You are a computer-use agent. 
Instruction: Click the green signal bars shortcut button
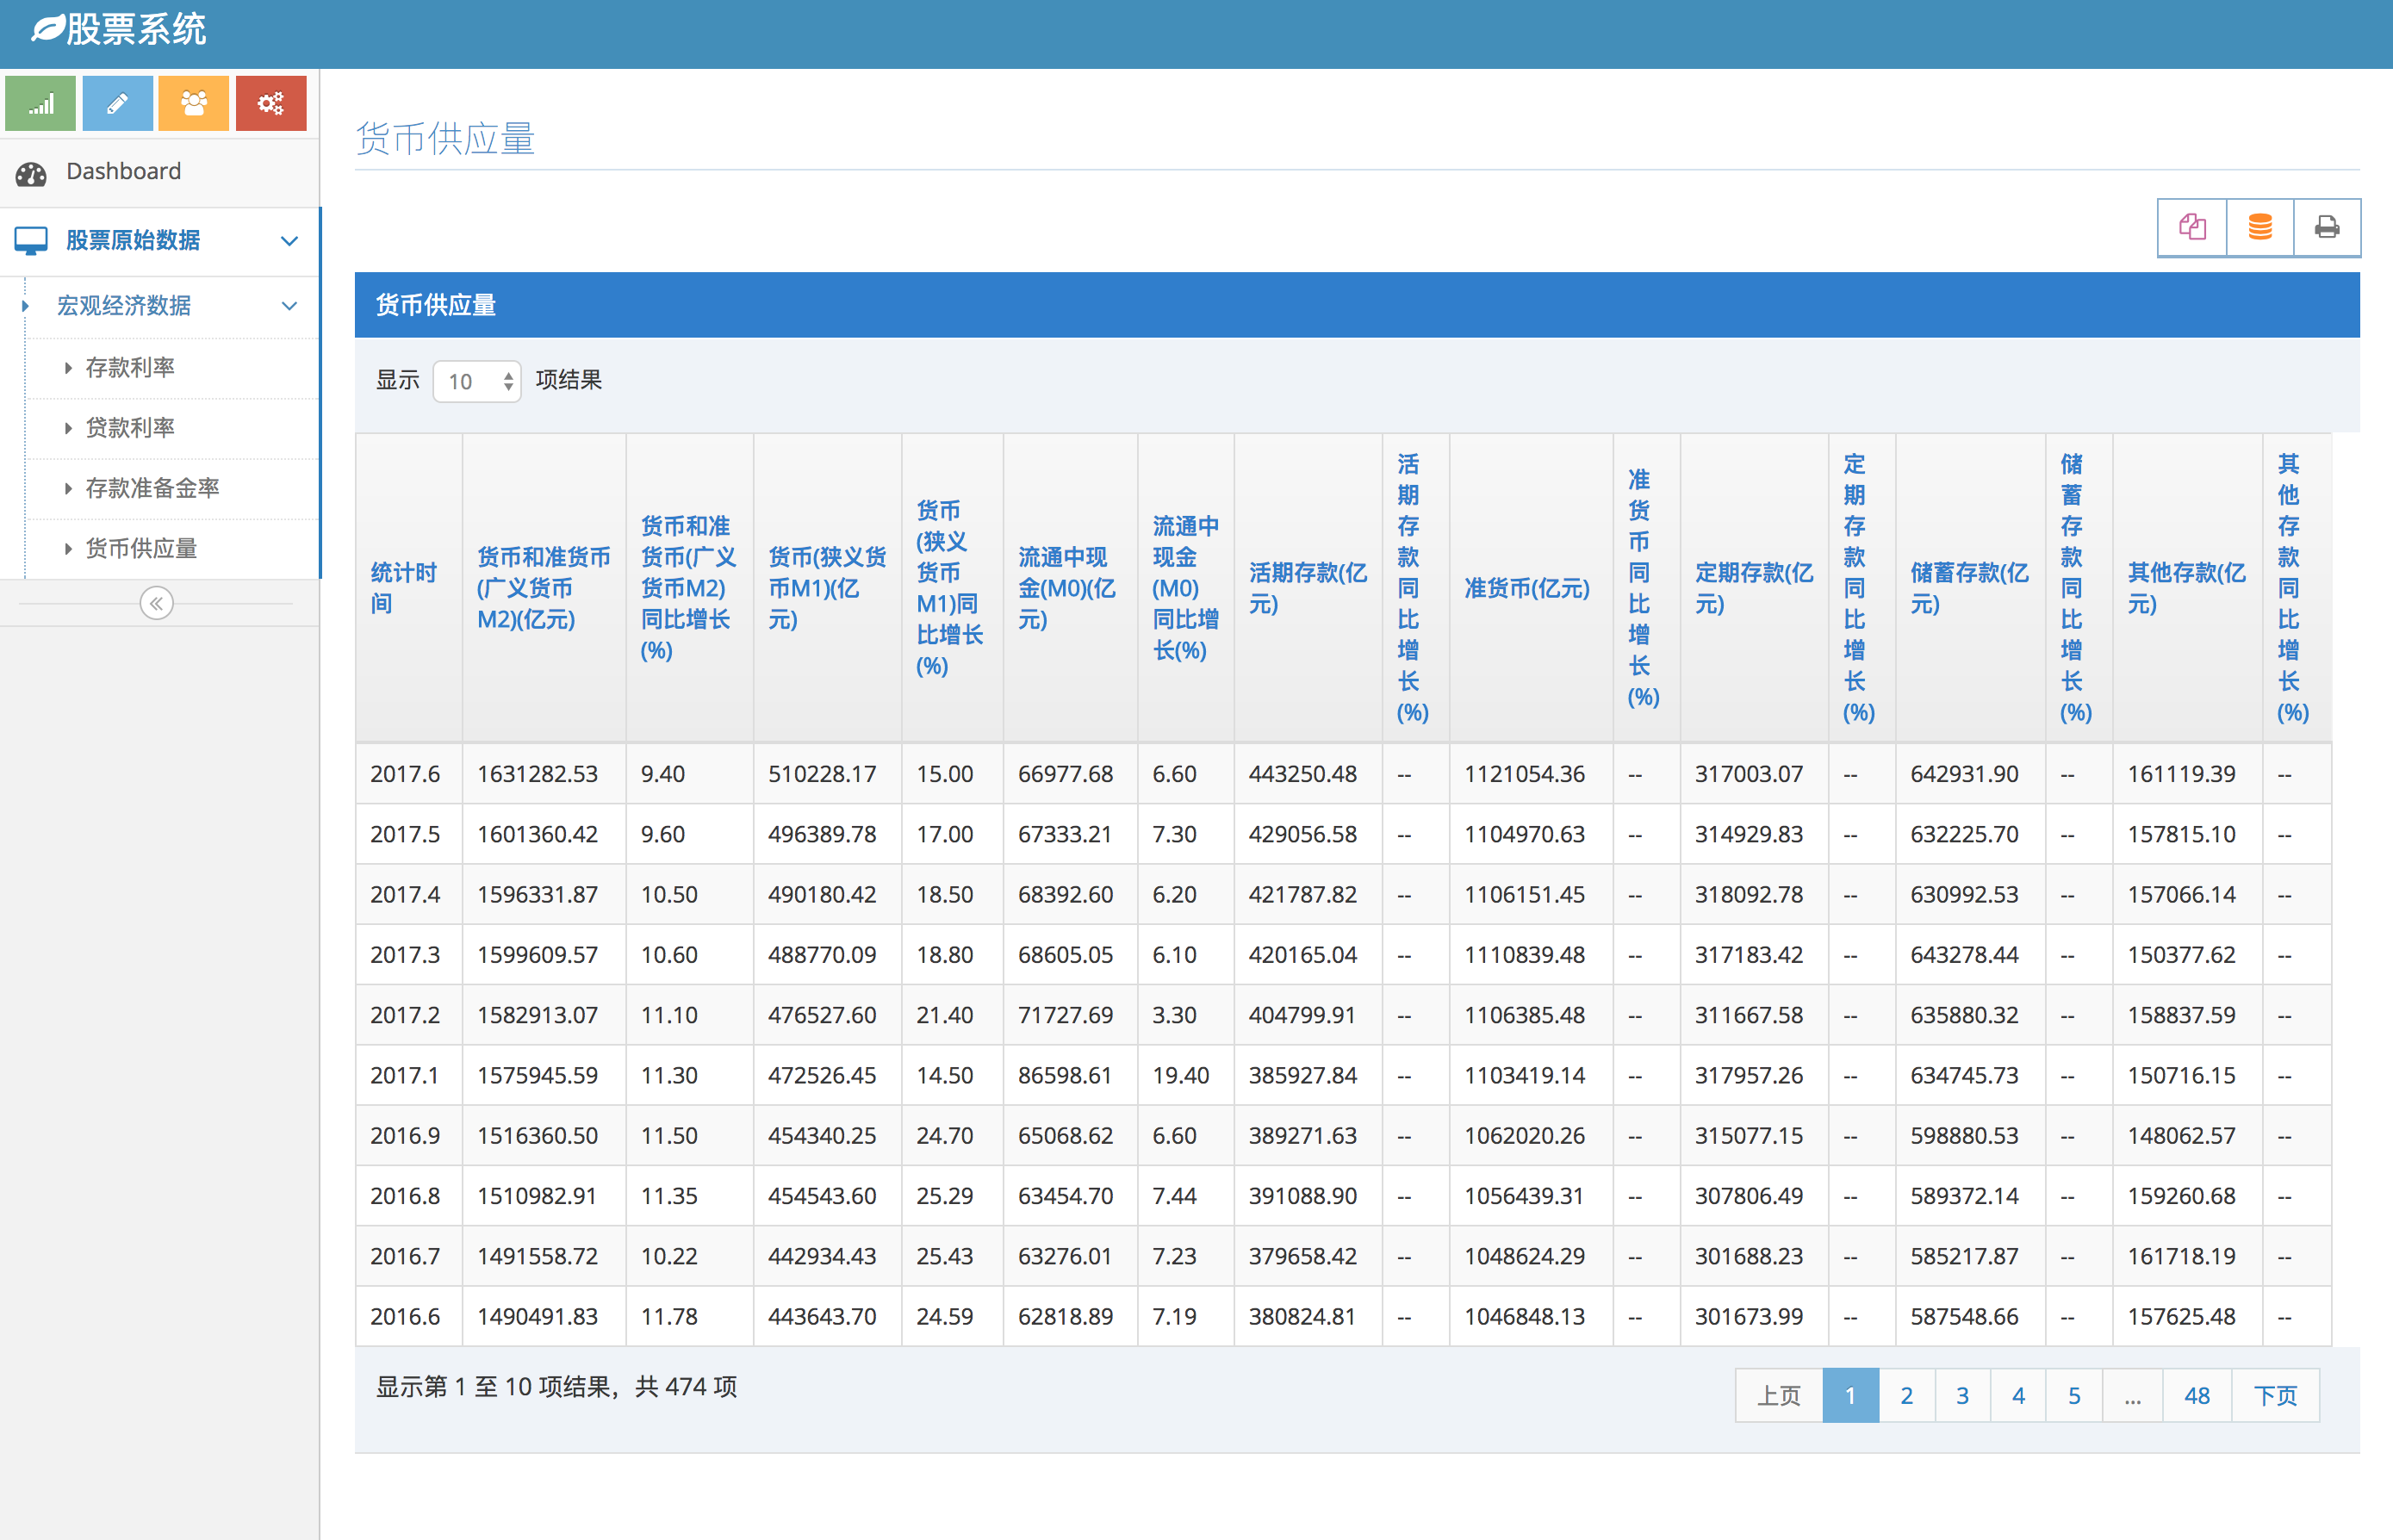click(x=40, y=103)
